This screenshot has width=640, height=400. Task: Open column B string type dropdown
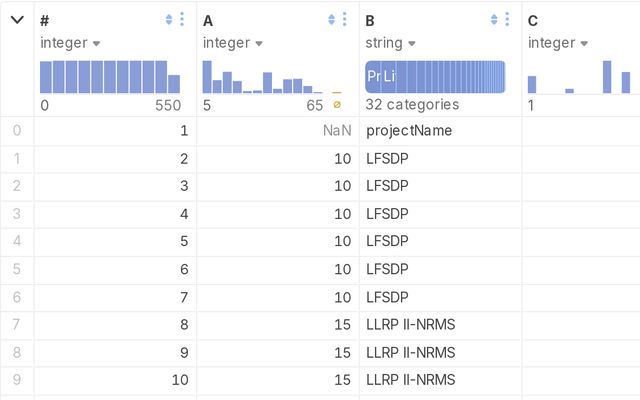pos(390,43)
